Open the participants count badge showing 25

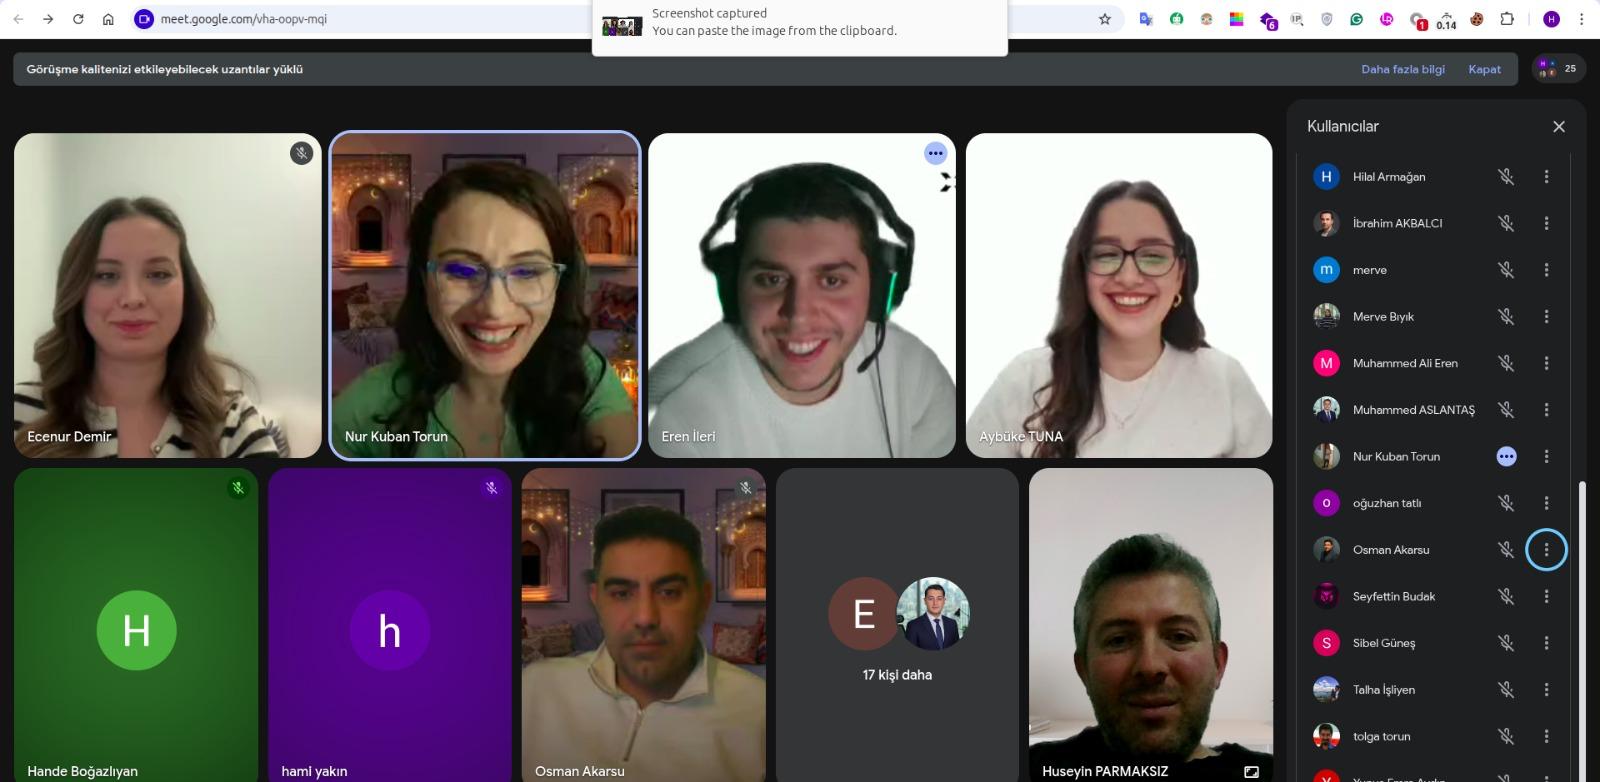[x=1558, y=69]
